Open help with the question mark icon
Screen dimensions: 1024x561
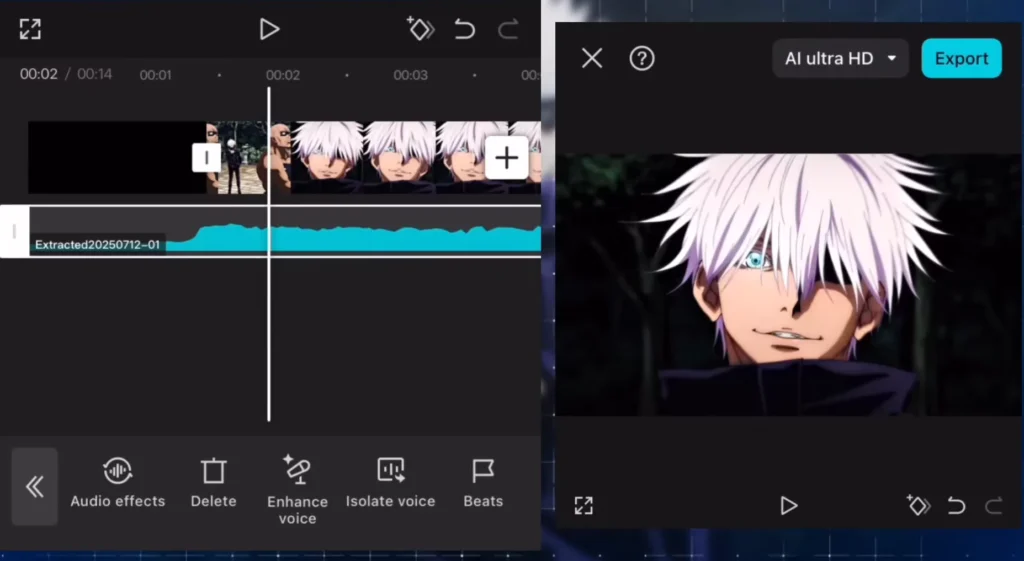point(642,59)
